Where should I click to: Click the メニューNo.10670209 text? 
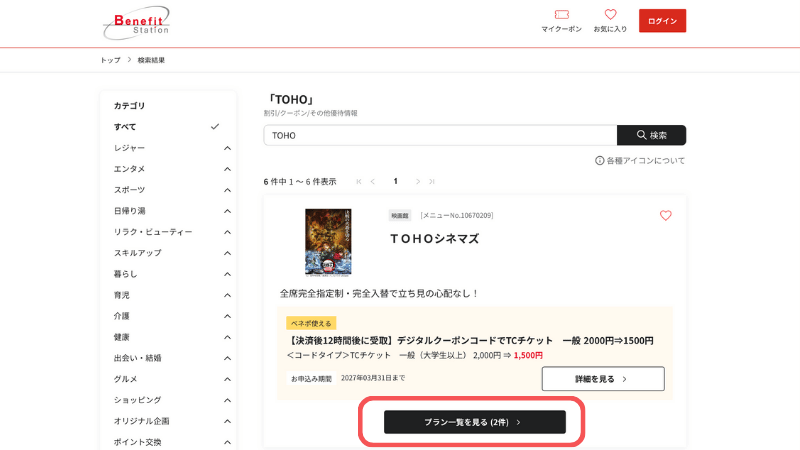pos(457,216)
